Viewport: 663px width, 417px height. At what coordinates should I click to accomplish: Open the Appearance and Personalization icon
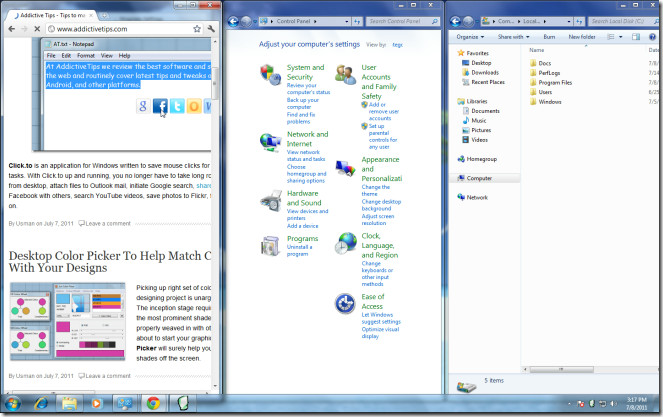coord(345,168)
